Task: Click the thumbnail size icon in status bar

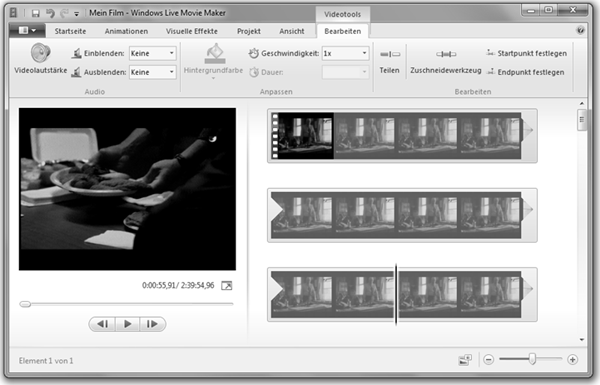Action: (x=465, y=360)
